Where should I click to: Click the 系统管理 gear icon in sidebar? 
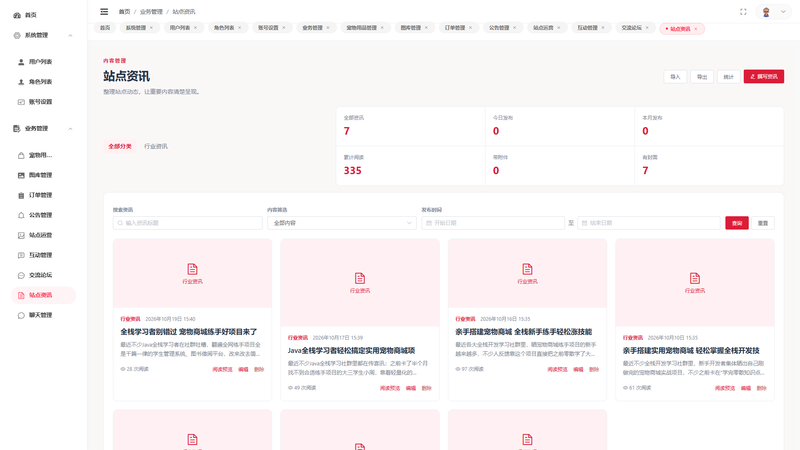point(17,35)
